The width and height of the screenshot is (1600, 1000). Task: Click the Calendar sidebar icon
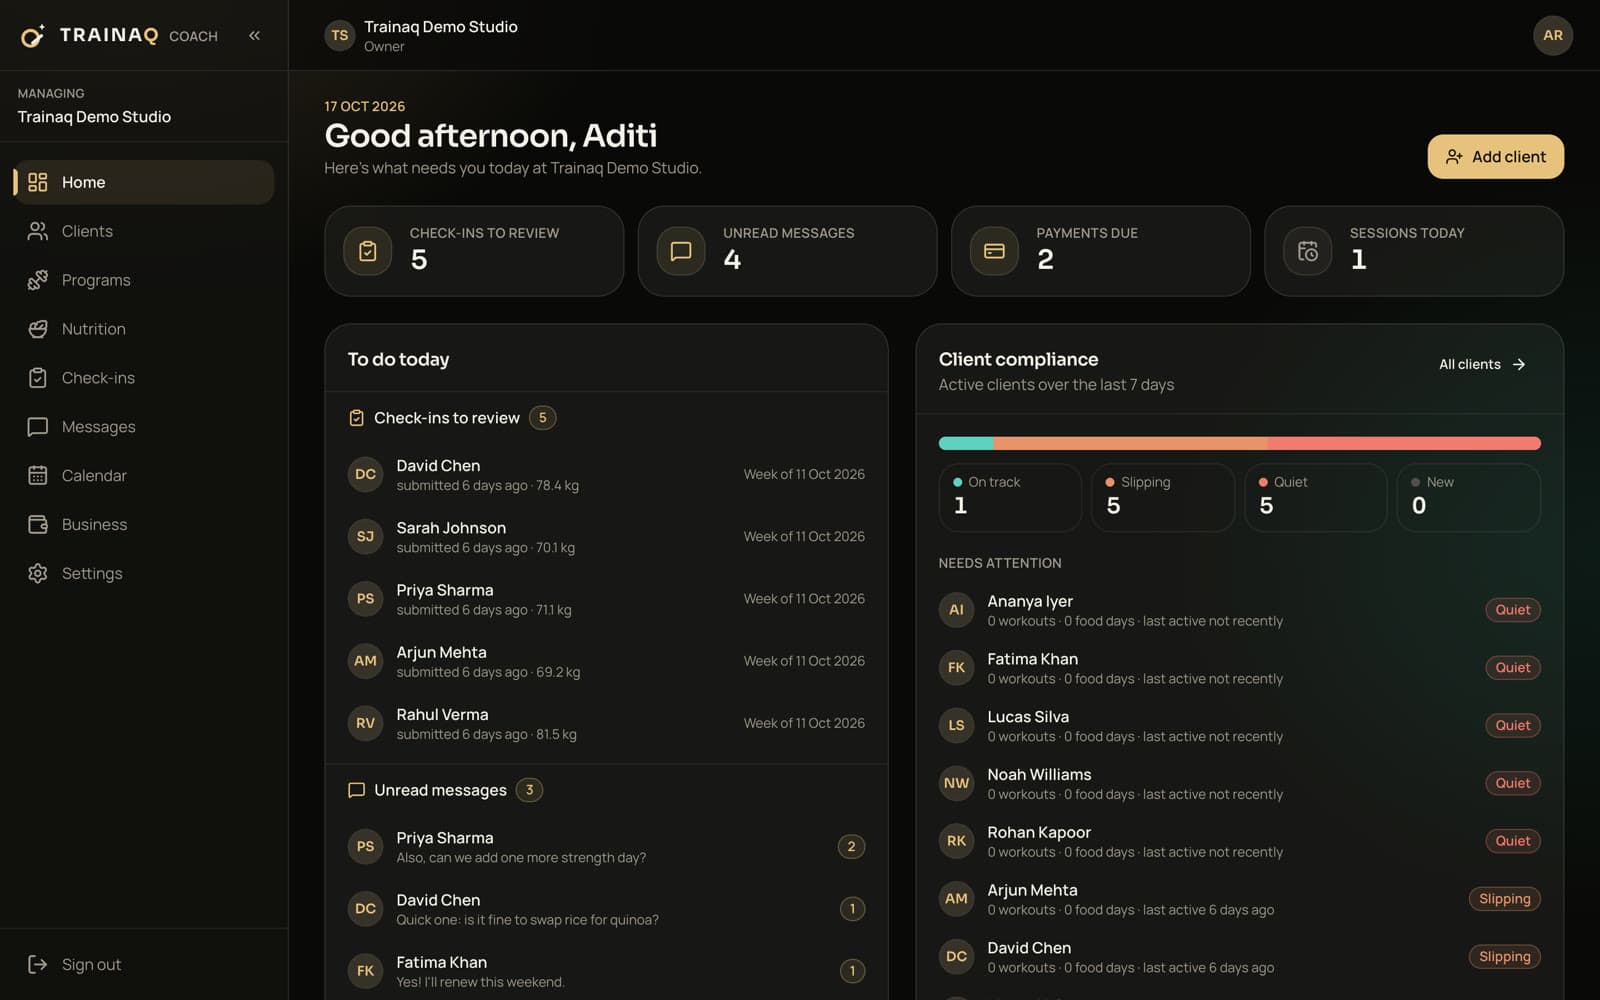(x=38, y=475)
